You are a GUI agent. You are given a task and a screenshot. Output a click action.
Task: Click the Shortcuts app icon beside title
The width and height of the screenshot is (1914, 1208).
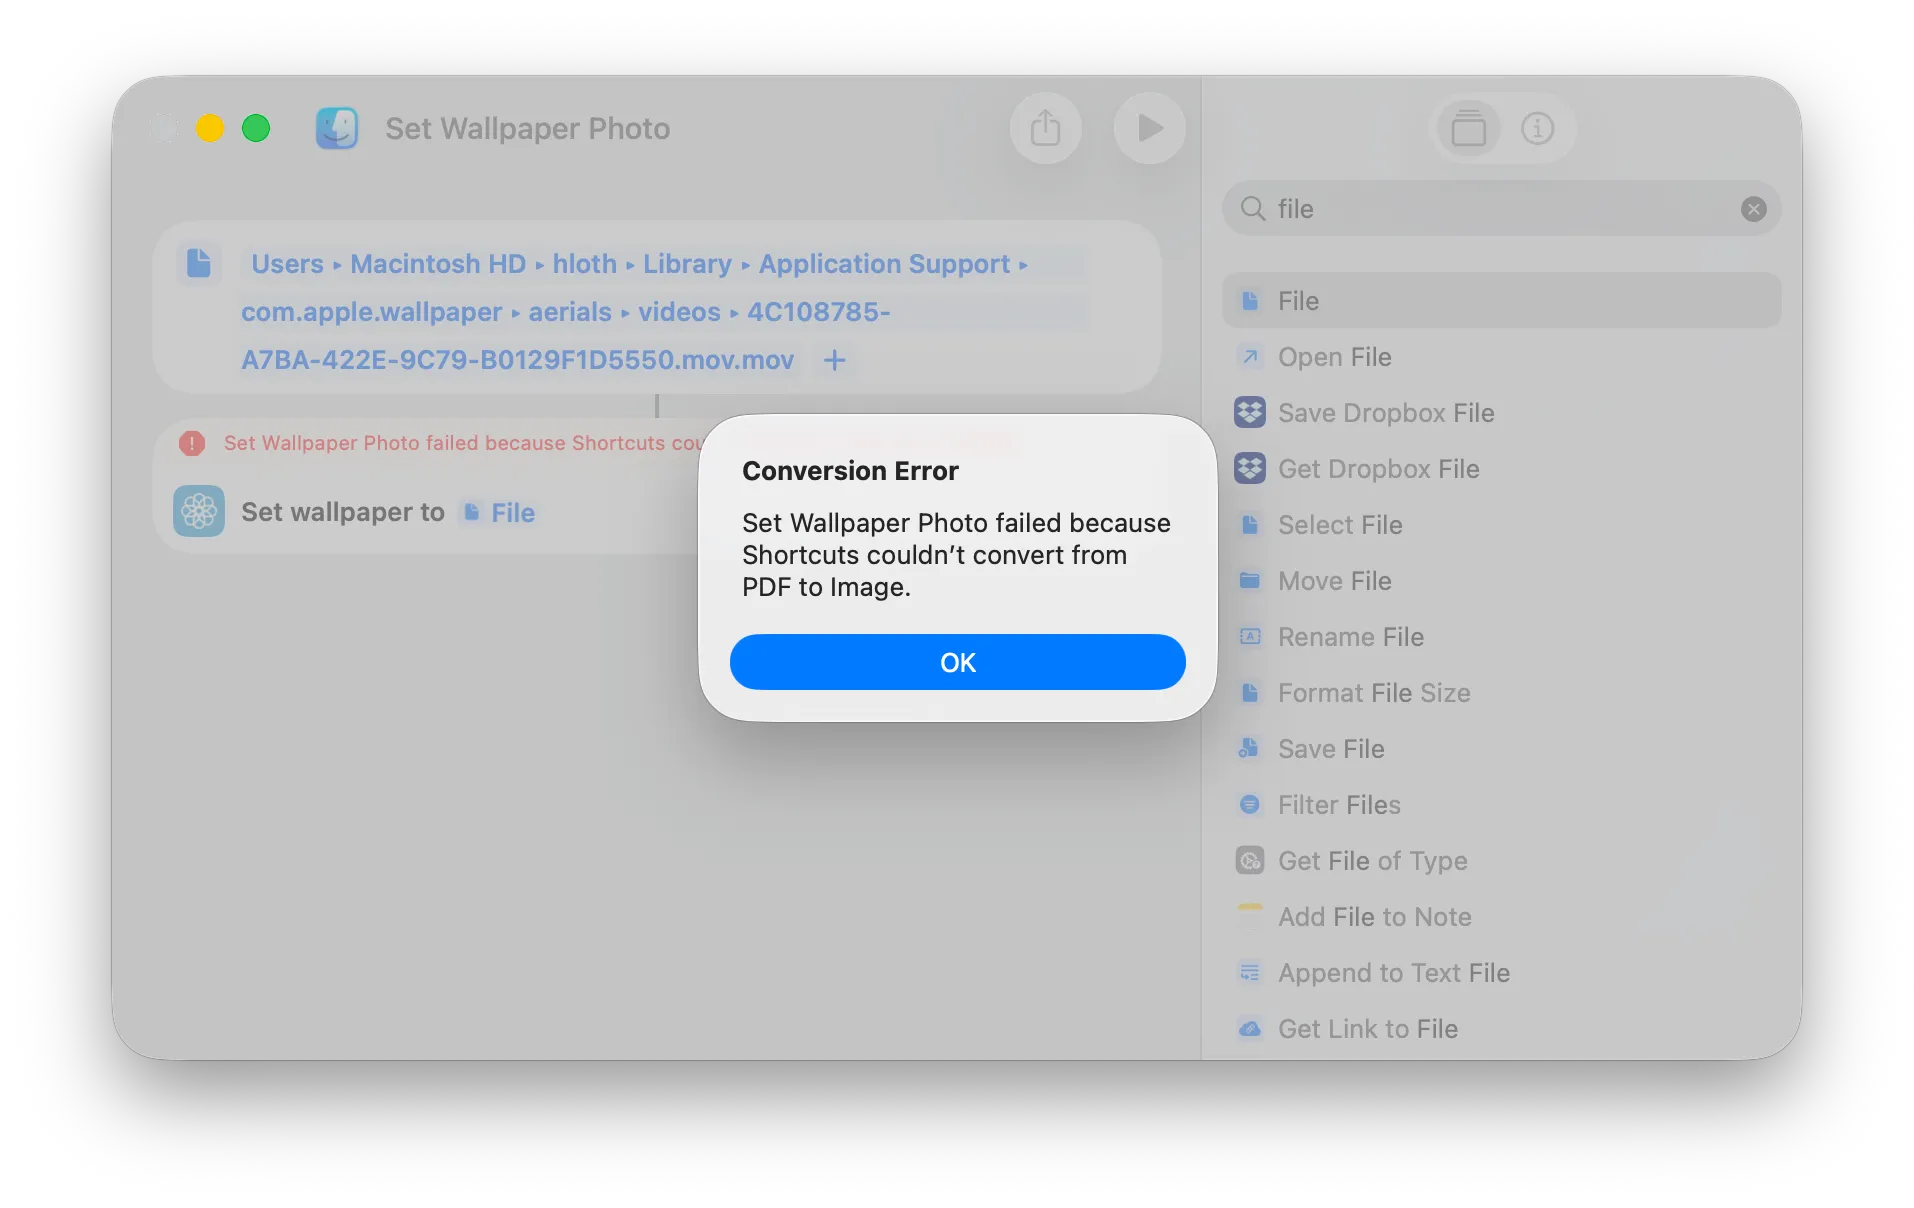[x=337, y=128]
